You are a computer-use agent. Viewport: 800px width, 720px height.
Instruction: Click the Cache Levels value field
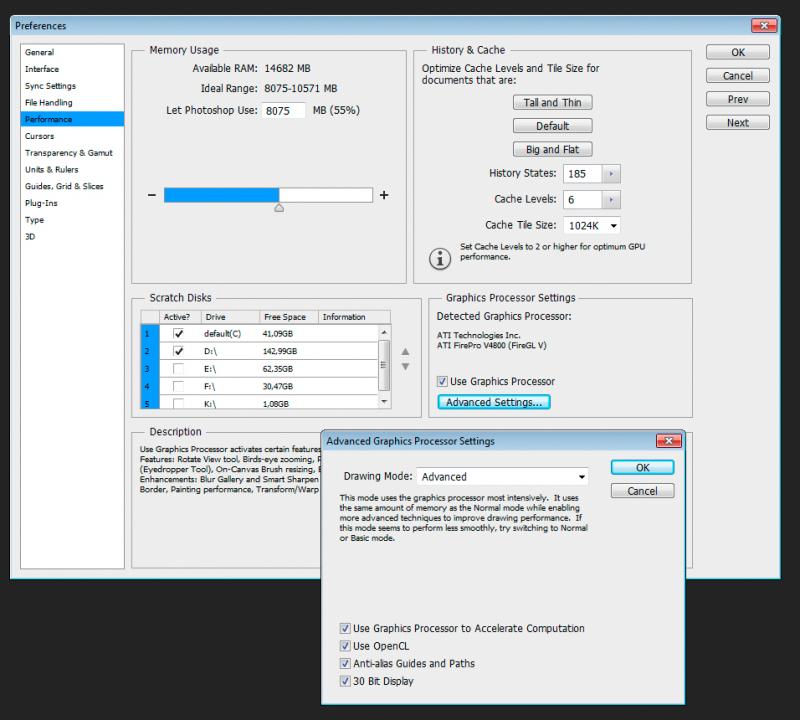583,200
